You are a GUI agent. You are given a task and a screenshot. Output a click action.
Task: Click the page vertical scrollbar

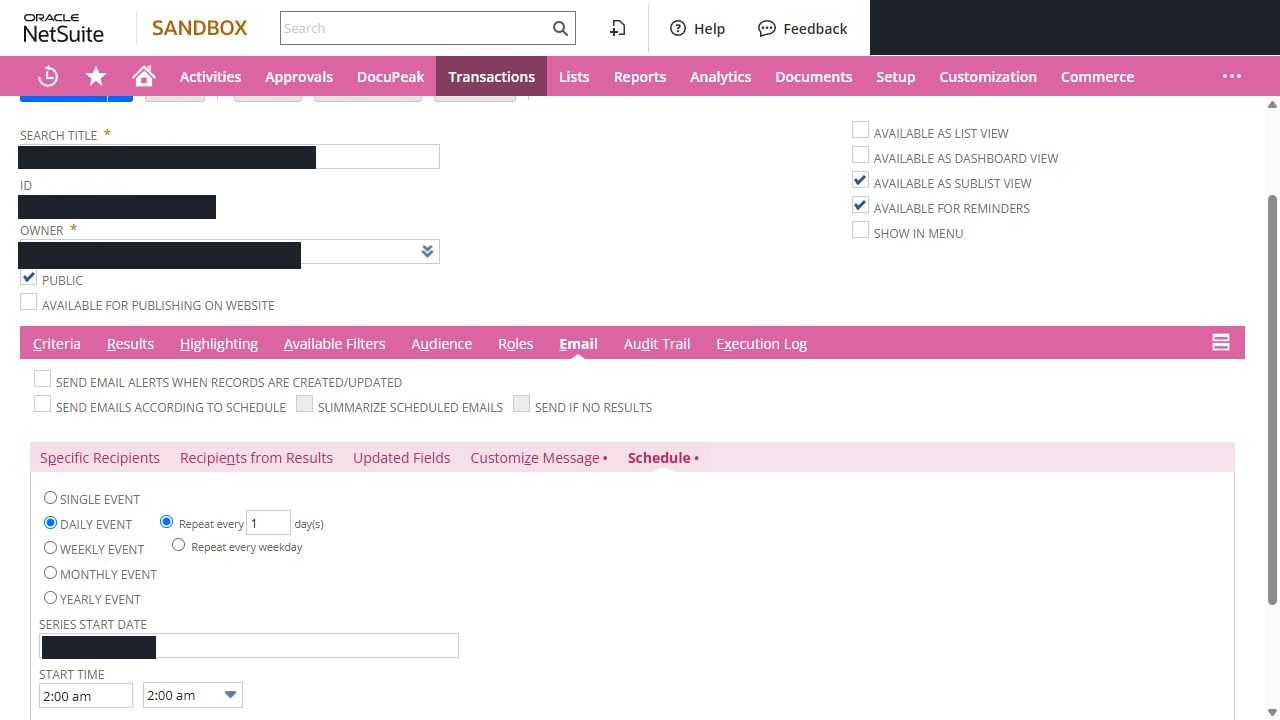tap(1272, 400)
